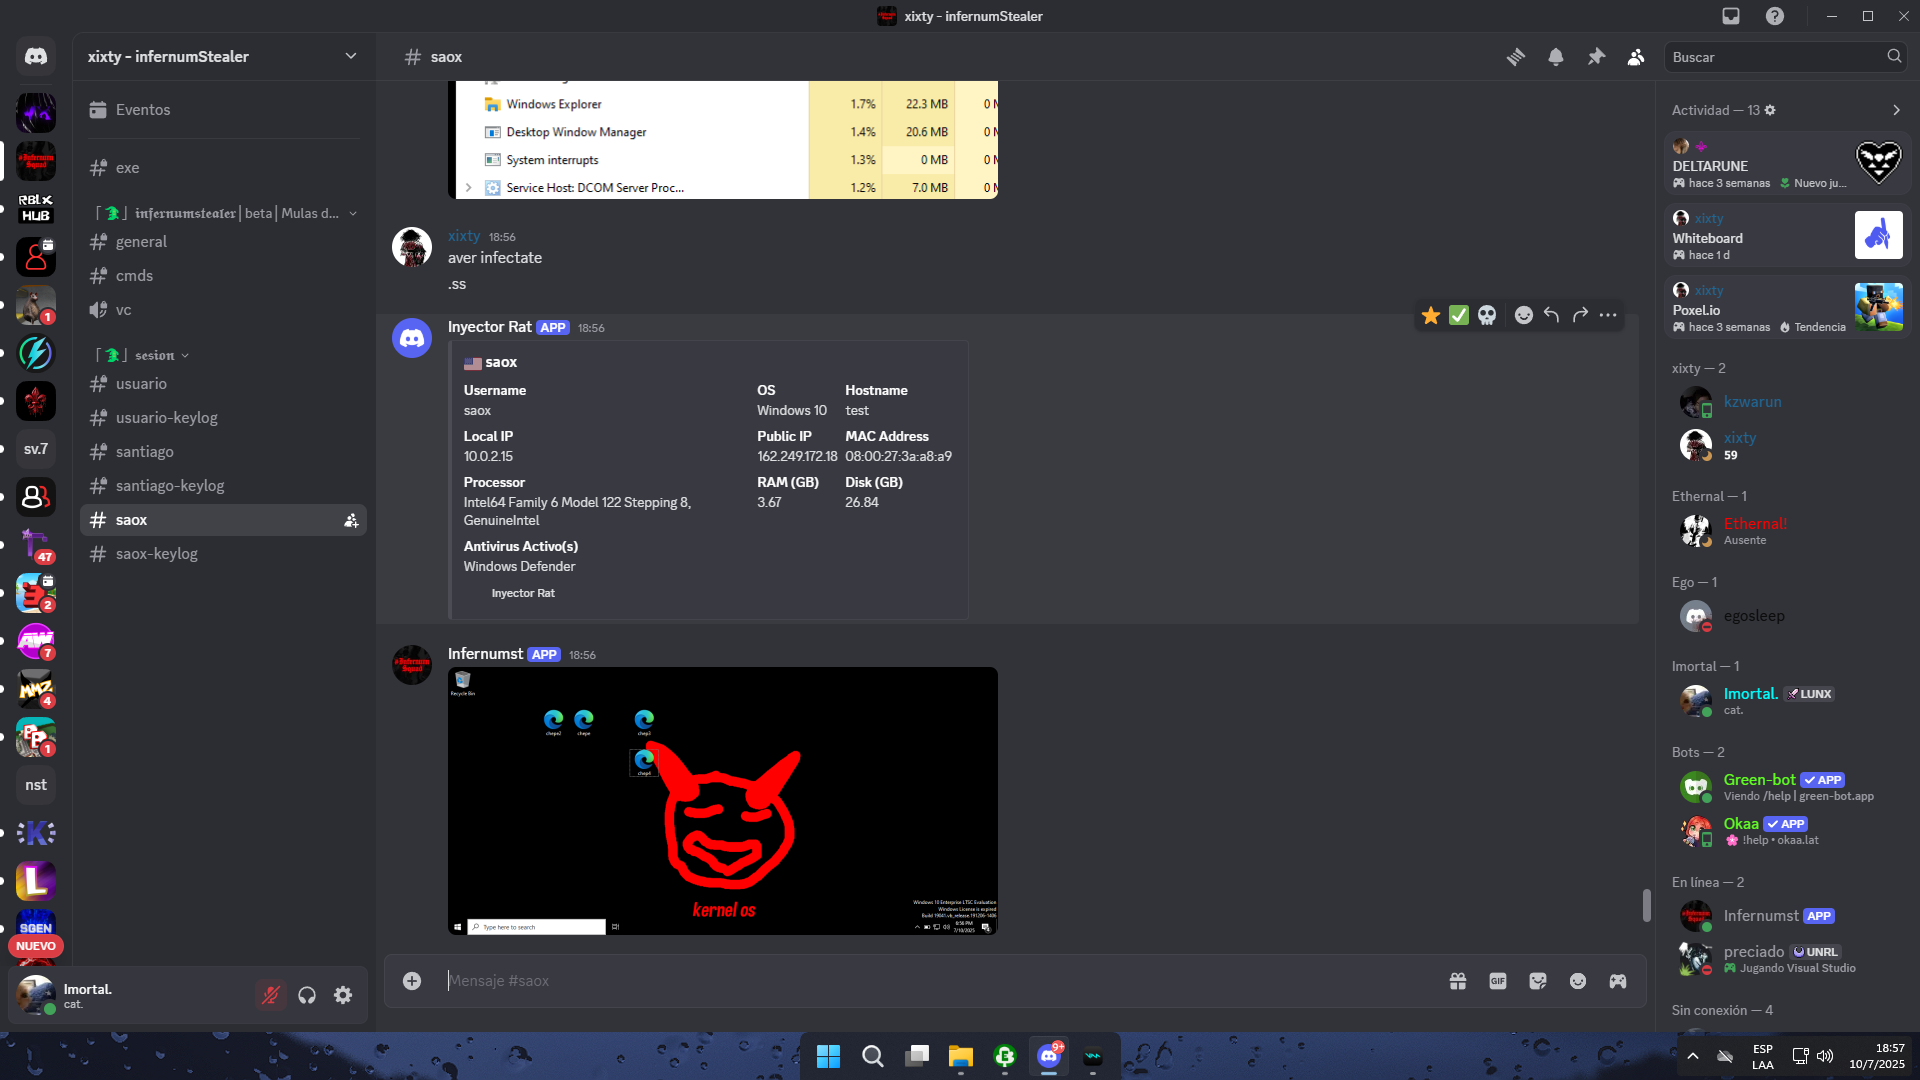Forward the Inyector Rat message
Viewport: 1920px width, 1080px height.
[1580, 316]
